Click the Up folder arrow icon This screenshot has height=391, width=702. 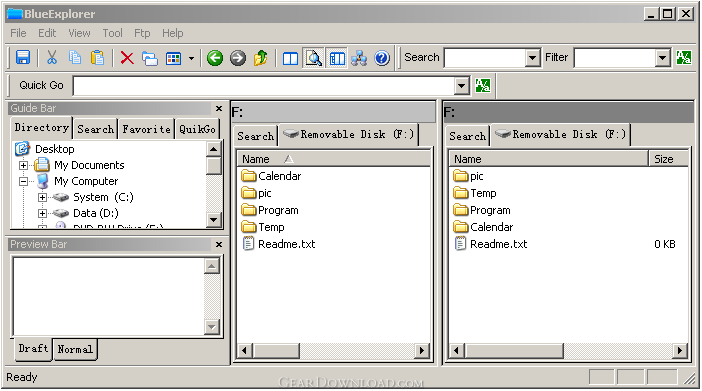click(x=261, y=58)
